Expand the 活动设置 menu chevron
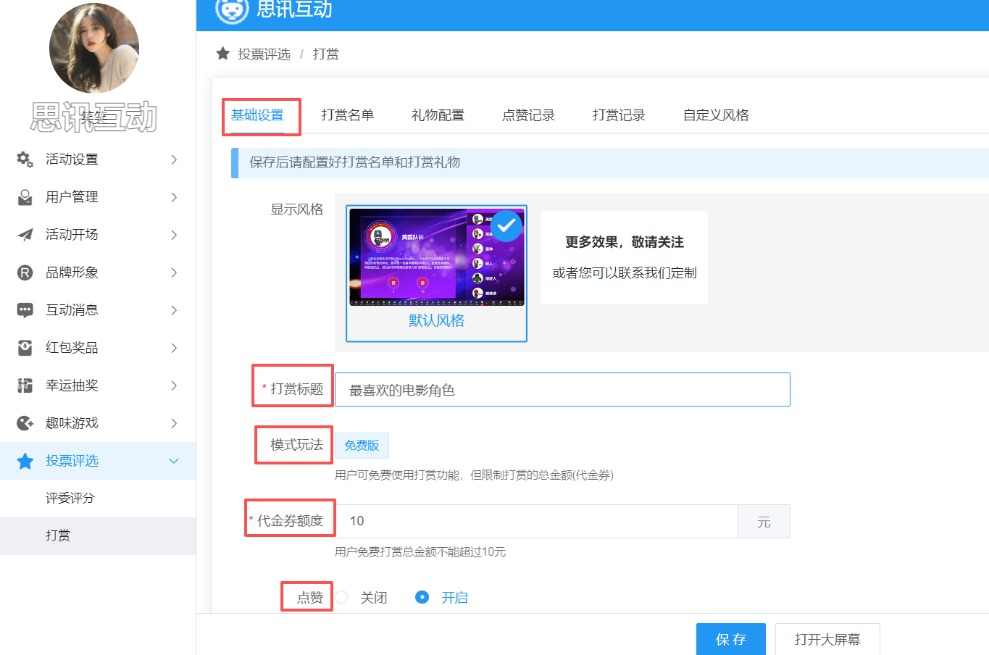 (x=174, y=159)
